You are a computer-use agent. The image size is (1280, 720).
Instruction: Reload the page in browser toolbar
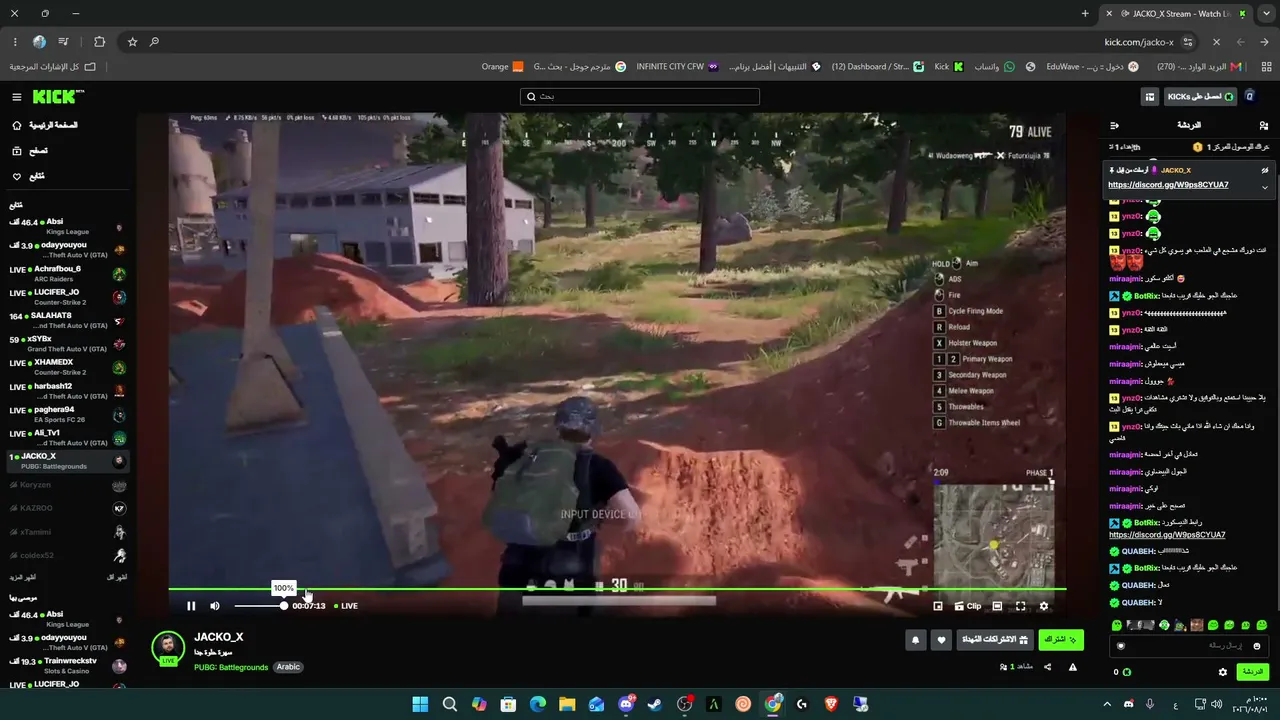[x=1216, y=42]
